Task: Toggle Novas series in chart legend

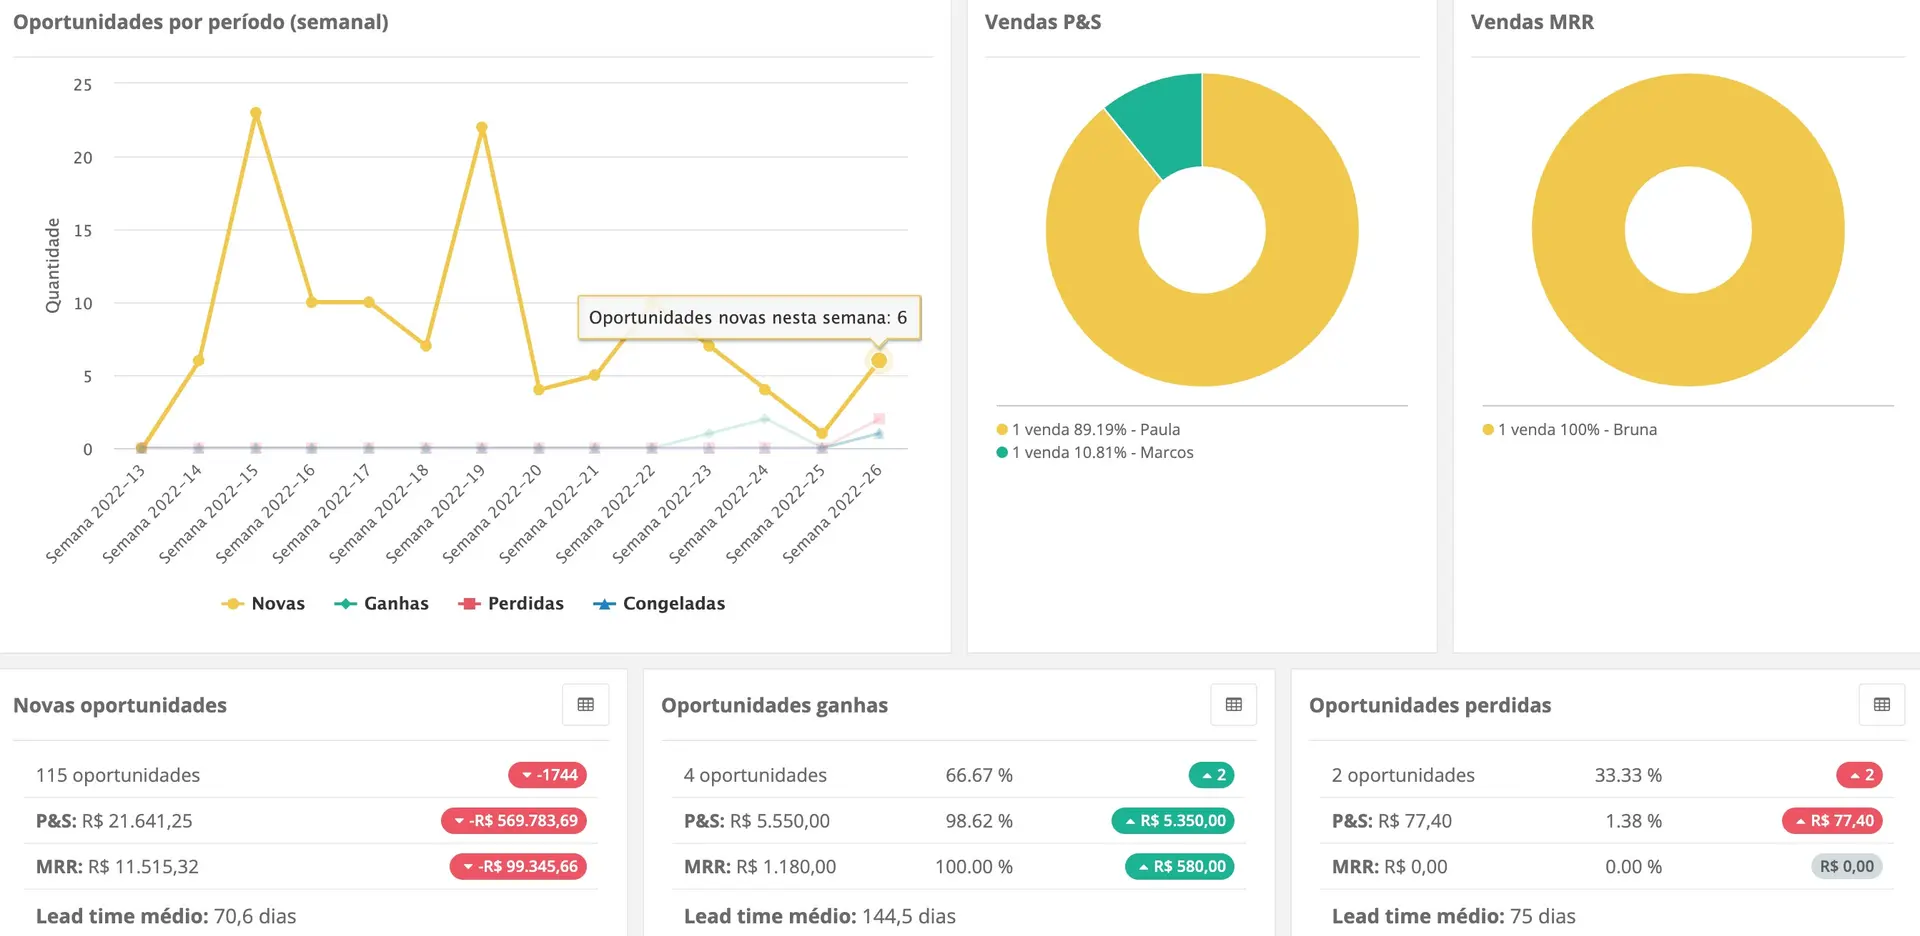Action: tap(264, 604)
